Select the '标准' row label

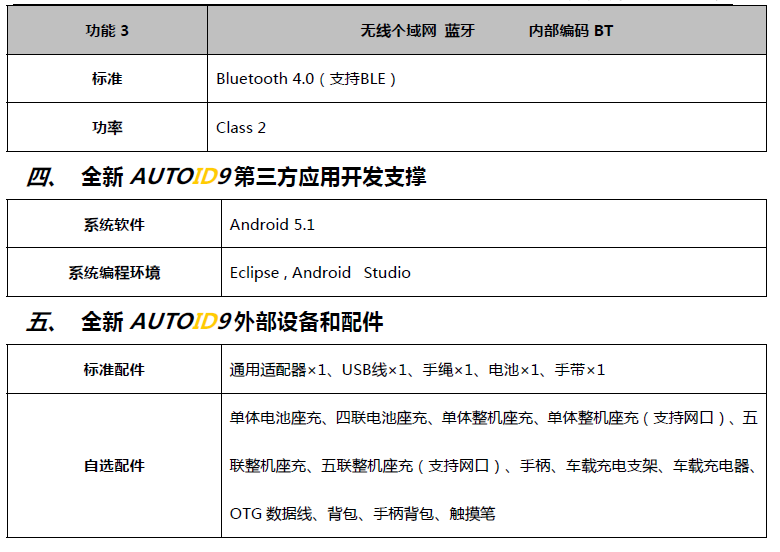(x=107, y=79)
